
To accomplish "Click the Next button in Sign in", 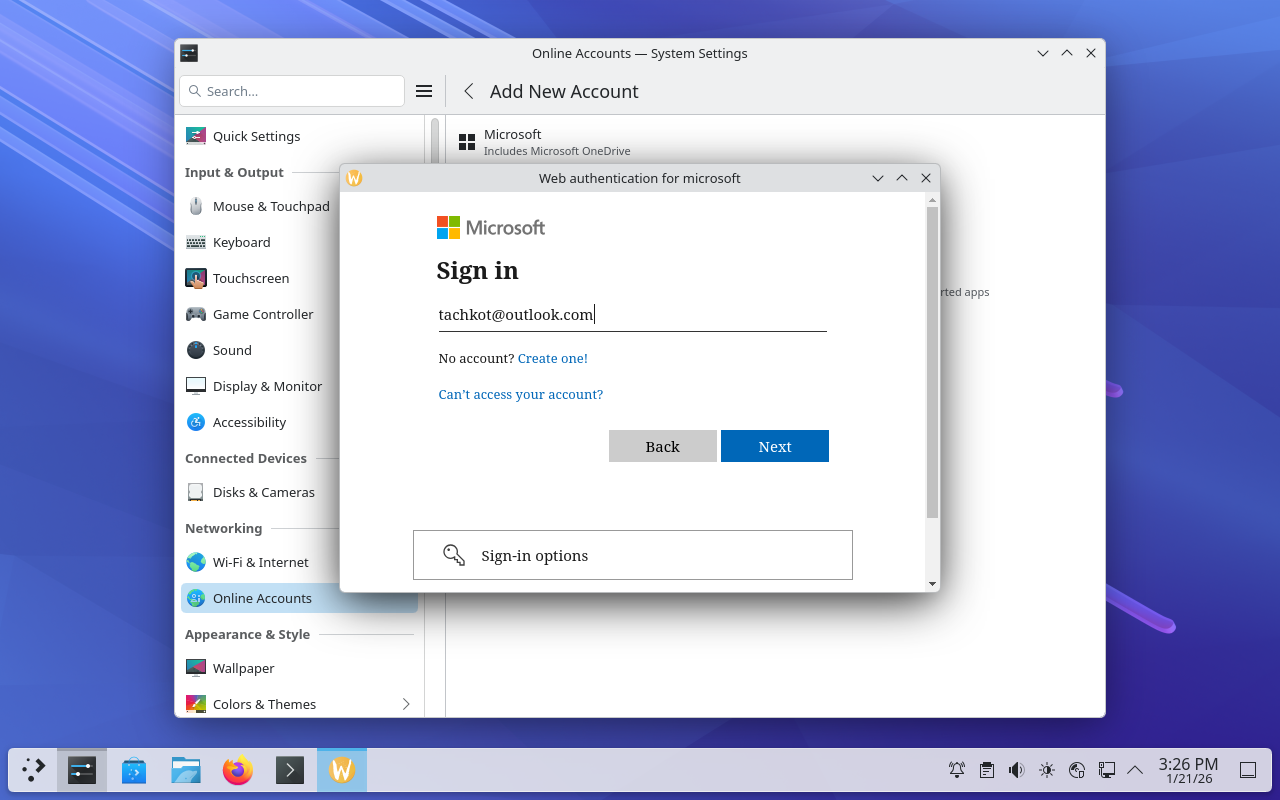I will tap(774, 446).
